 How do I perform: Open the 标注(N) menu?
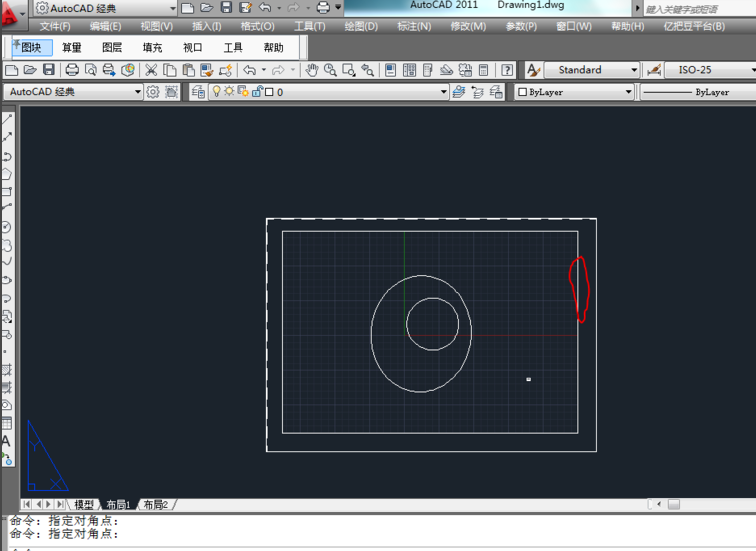coord(414,27)
